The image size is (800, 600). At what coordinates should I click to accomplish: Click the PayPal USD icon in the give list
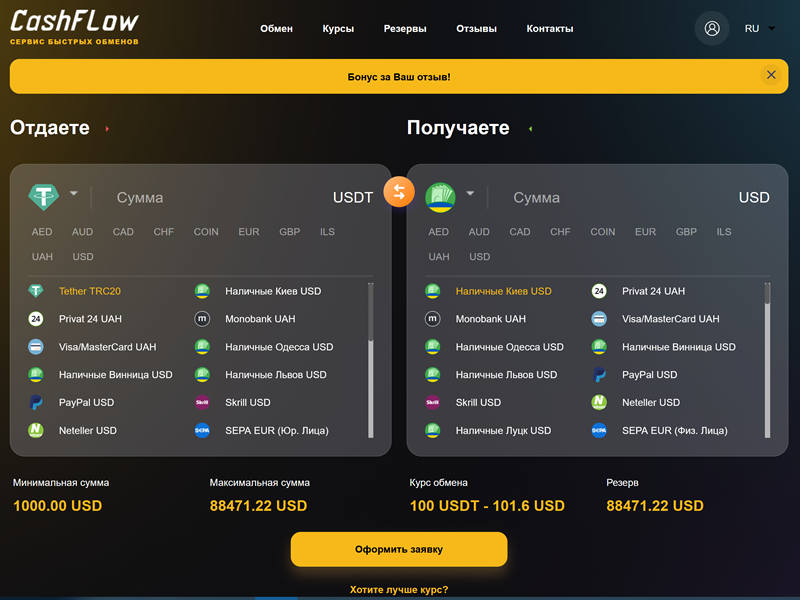pos(36,403)
